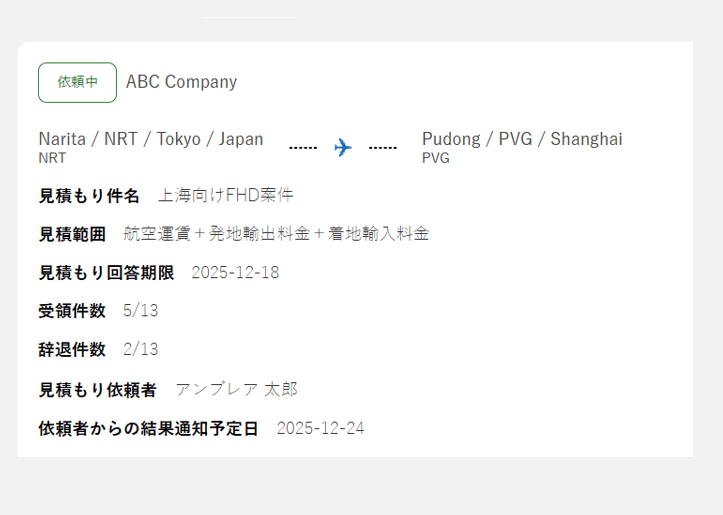Click origin Narita / NRT / Tokyo / Japan

151,139
